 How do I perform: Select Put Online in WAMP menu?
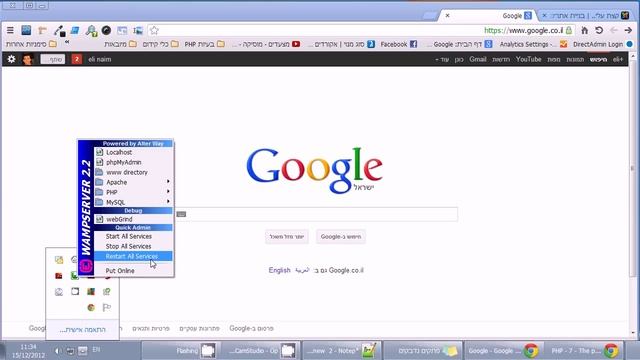[133, 271]
